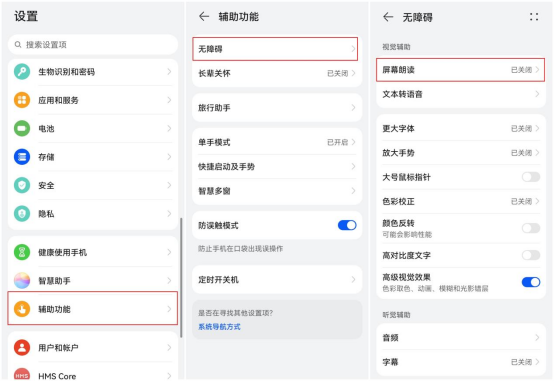Open the four-dot menu on 无障碍 page
Screen dimensions: 554x381
pos(534,17)
